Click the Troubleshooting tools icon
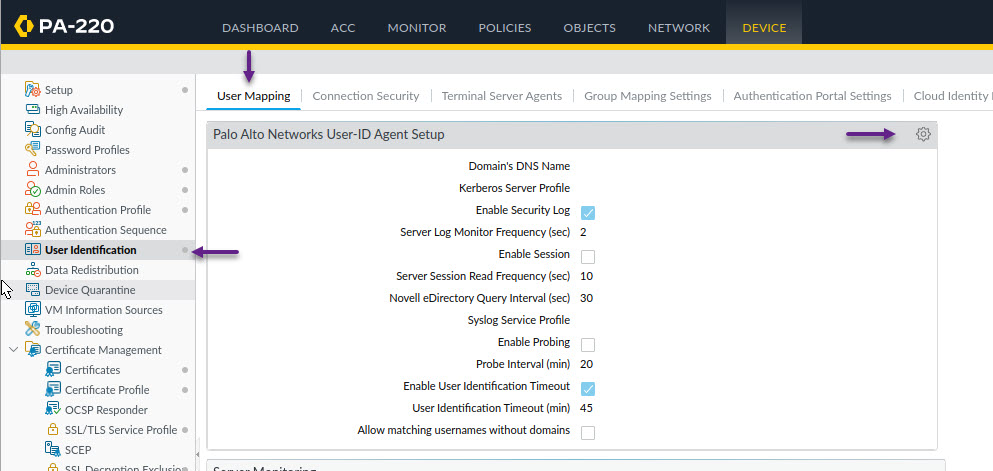The height and width of the screenshot is (471, 993). pos(32,330)
